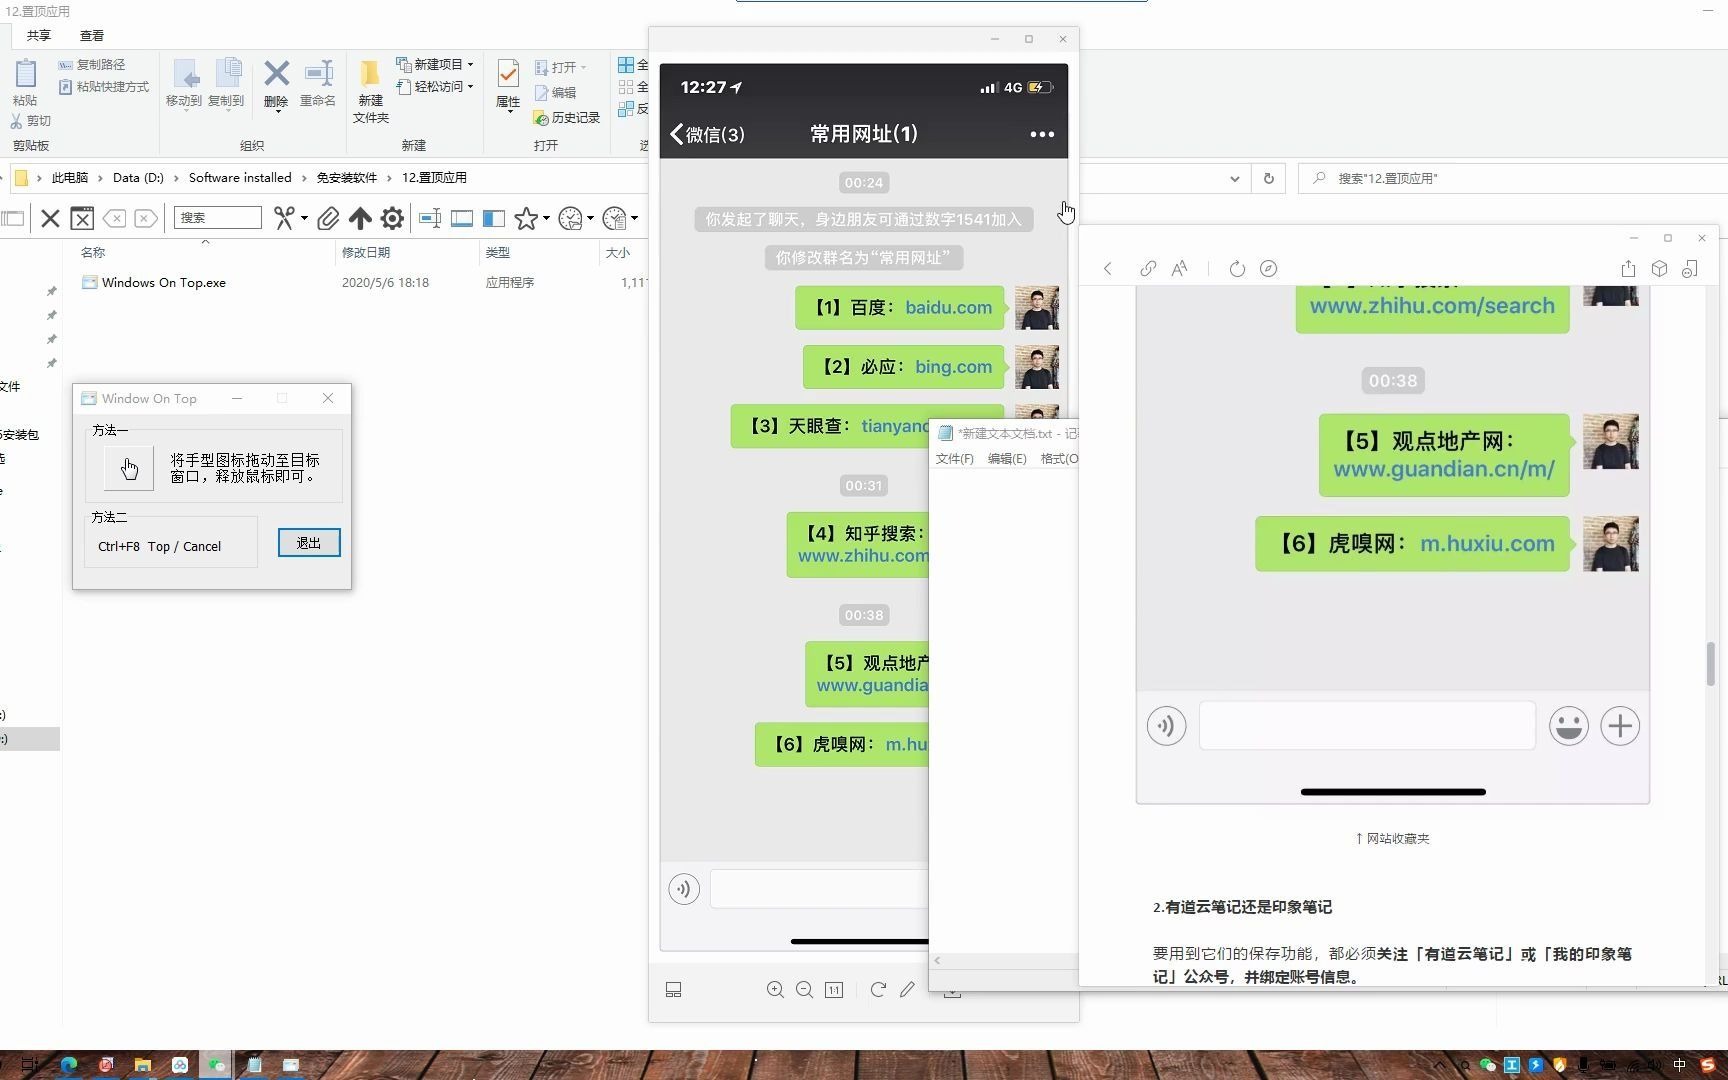Click the preview pane icon in Explorer quick toolbar

(462, 218)
